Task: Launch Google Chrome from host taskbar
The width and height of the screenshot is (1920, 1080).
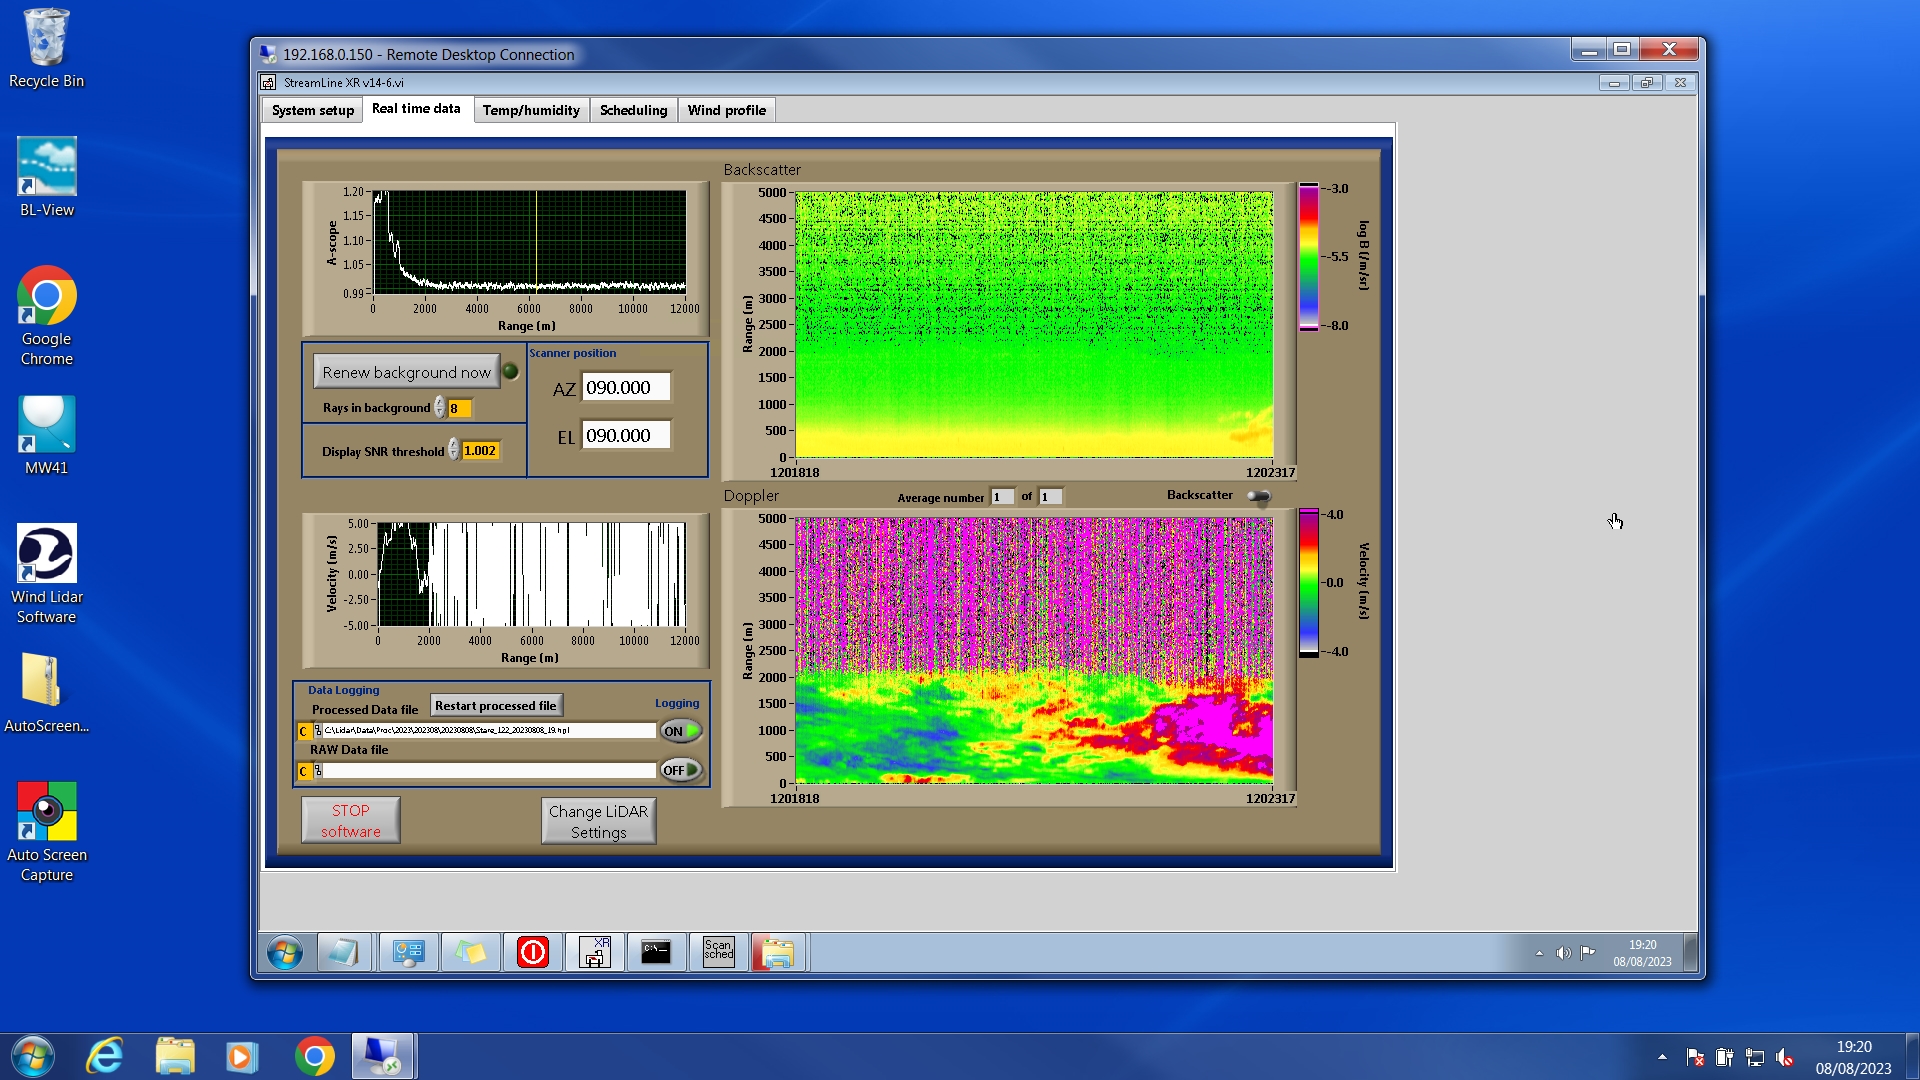Action: [314, 1057]
